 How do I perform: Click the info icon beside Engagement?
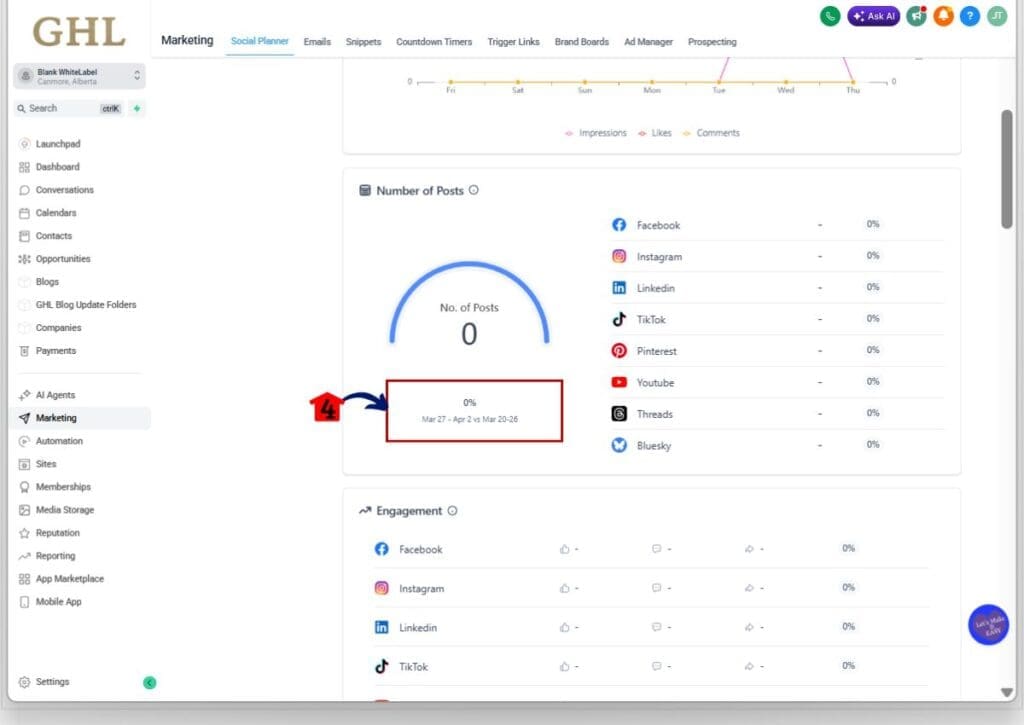coord(452,511)
